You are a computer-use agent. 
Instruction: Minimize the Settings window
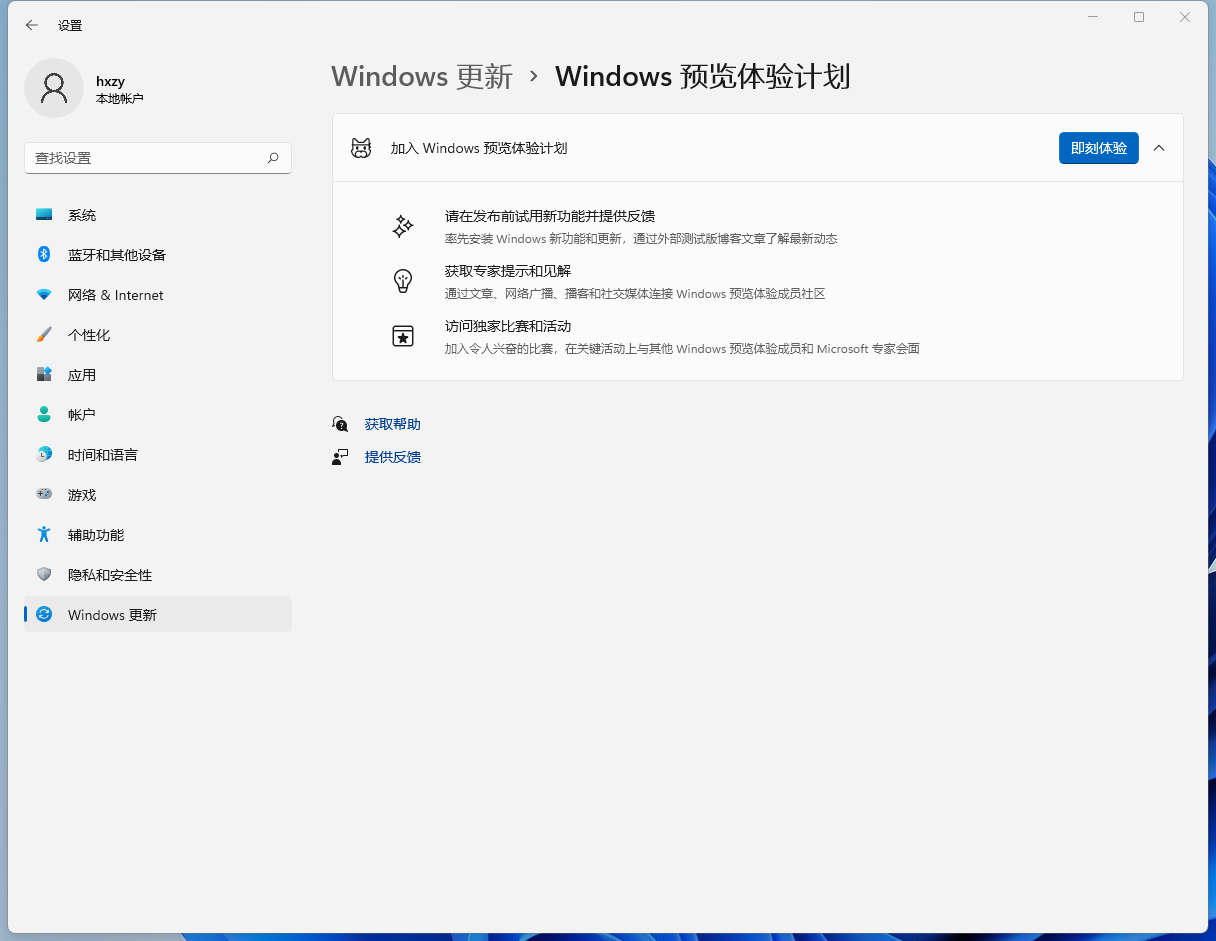click(1093, 17)
